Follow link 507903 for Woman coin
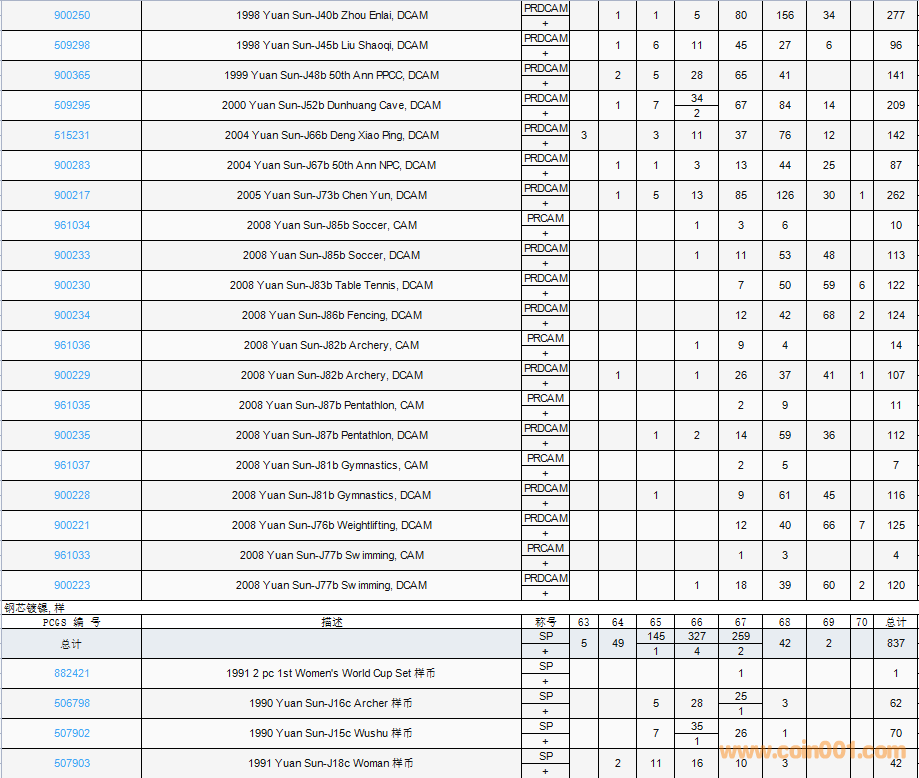Screen dimensions: 919x778 coord(71,763)
